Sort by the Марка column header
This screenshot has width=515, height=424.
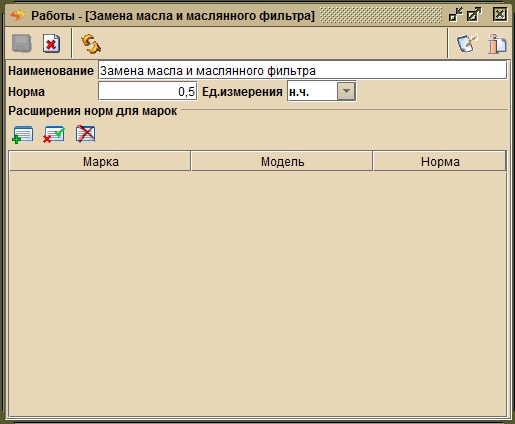(100, 161)
